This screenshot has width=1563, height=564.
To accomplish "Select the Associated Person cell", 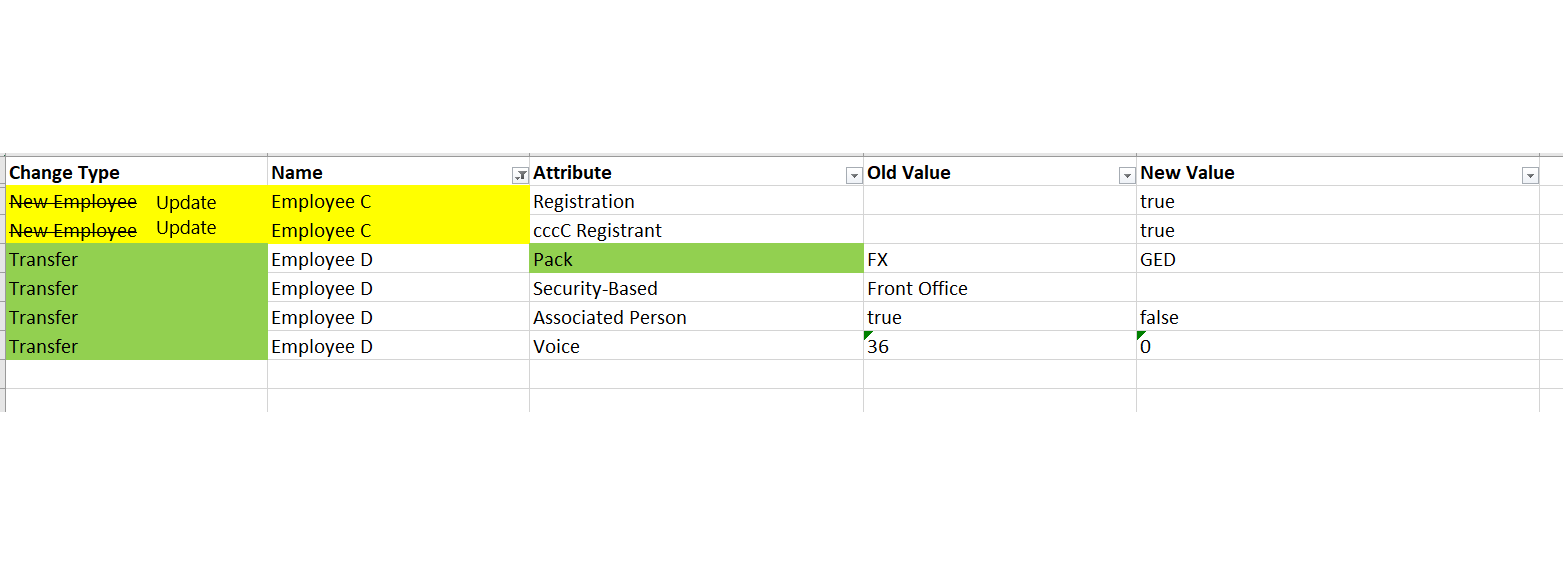I will click(696, 317).
